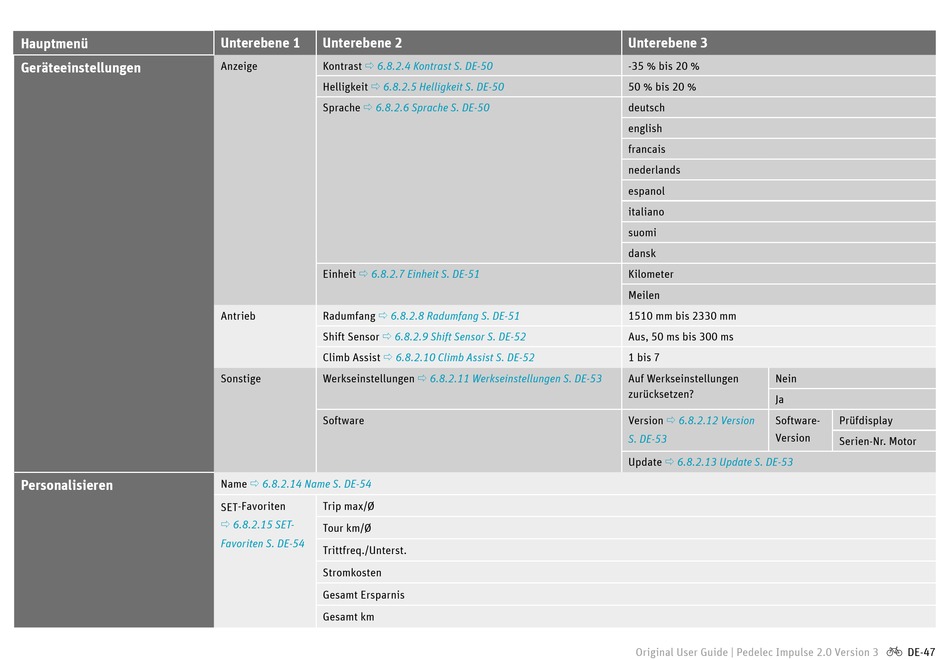This screenshot has height=660, width=950.
Task: Select the Antrieb cell
Action: point(265,336)
